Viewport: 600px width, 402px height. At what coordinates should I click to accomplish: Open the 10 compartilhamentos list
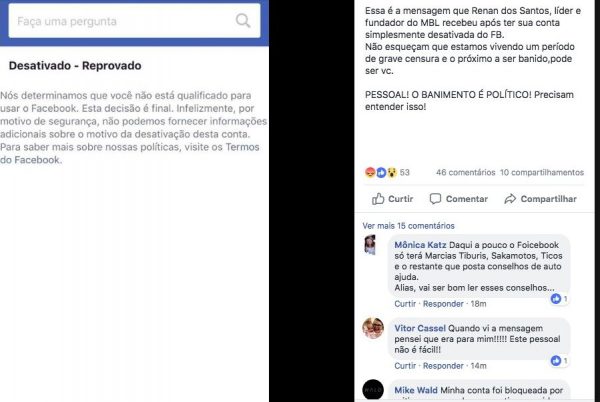click(542, 173)
